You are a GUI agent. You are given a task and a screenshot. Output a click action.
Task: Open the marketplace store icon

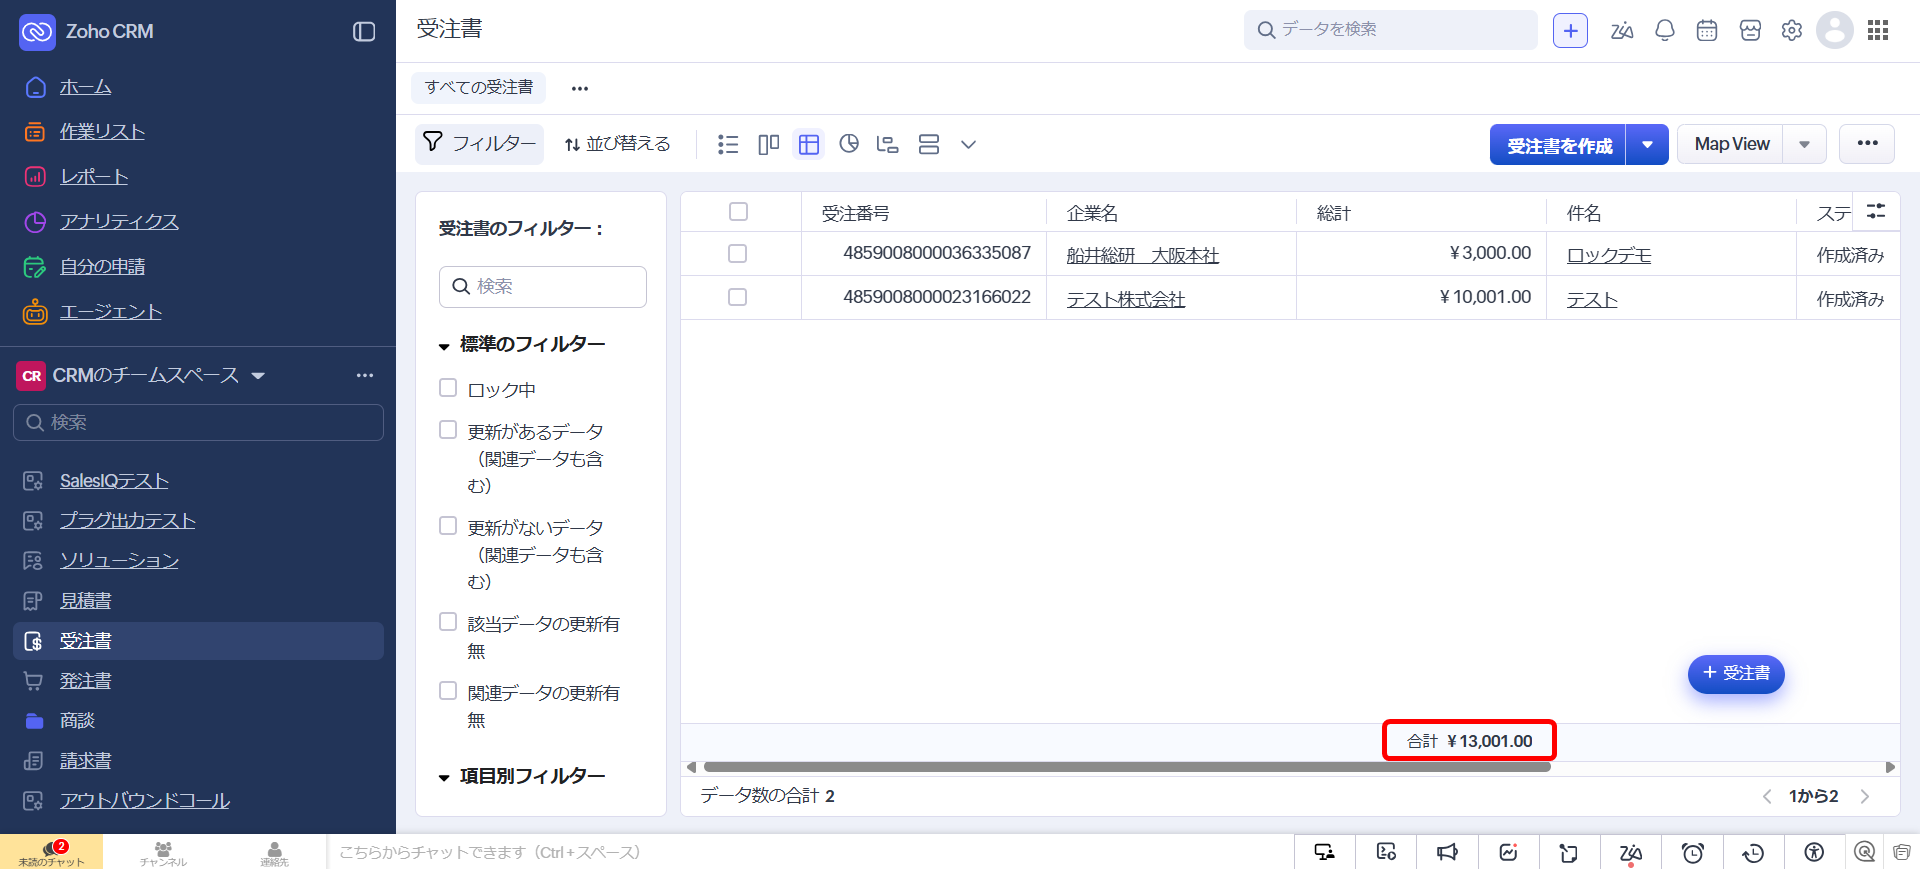click(x=1750, y=31)
